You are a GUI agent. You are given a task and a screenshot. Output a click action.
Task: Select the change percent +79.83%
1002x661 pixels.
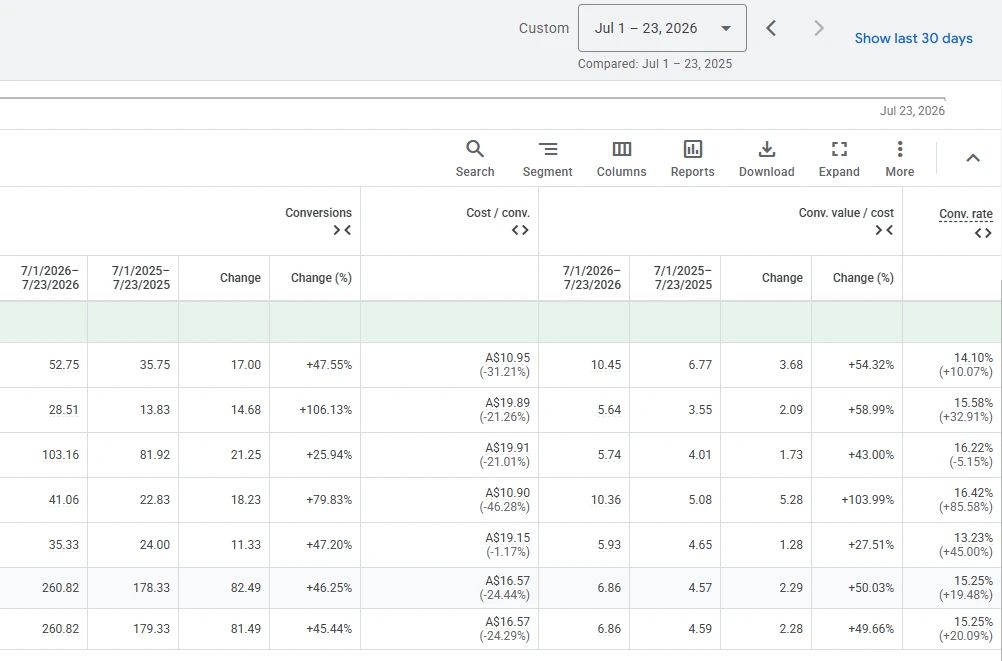coord(329,500)
